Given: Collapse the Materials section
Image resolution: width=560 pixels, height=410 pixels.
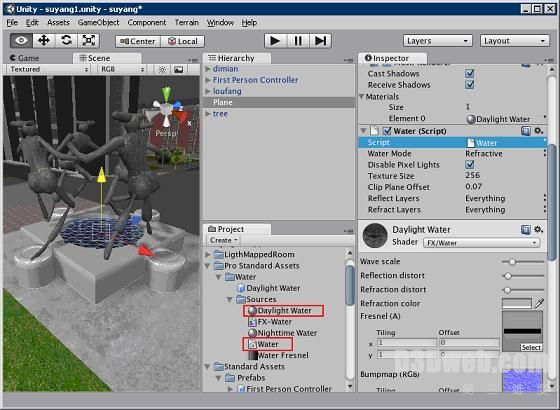Looking at the screenshot, I should tap(361, 96).
